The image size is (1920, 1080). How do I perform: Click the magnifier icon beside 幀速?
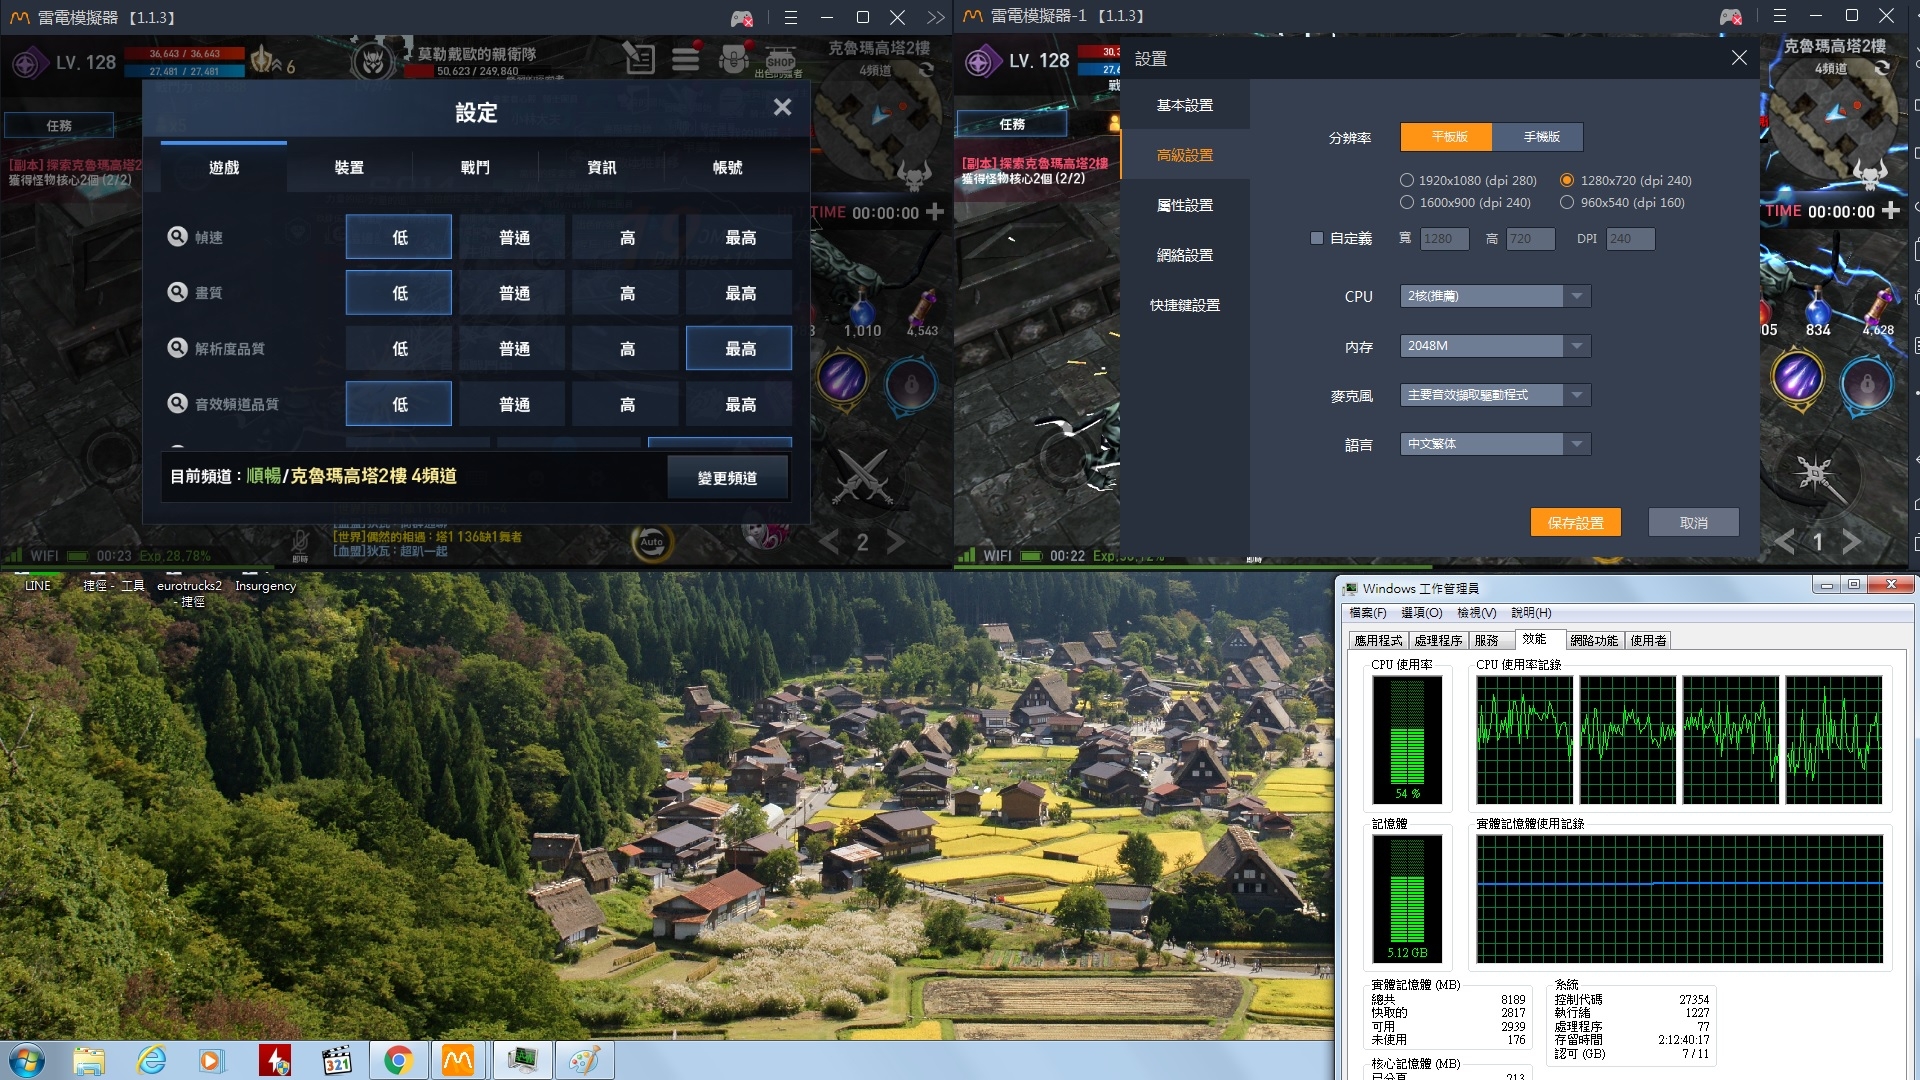click(x=177, y=236)
